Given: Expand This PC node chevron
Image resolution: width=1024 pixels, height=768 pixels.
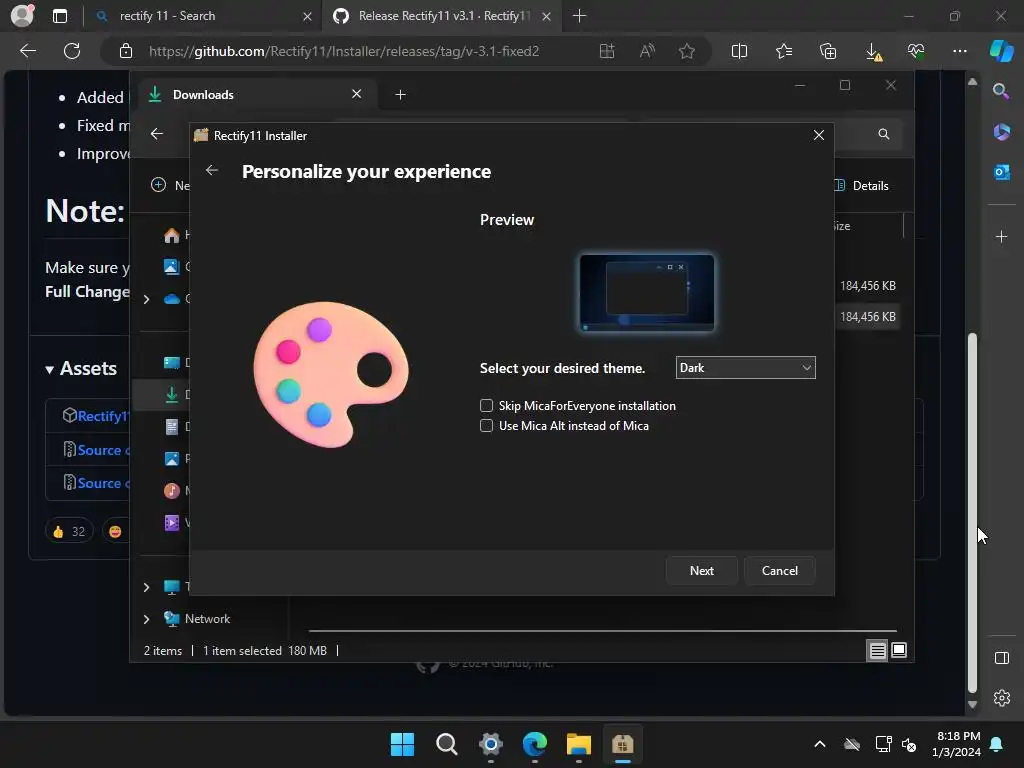Looking at the screenshot, I should coord(146,587).
